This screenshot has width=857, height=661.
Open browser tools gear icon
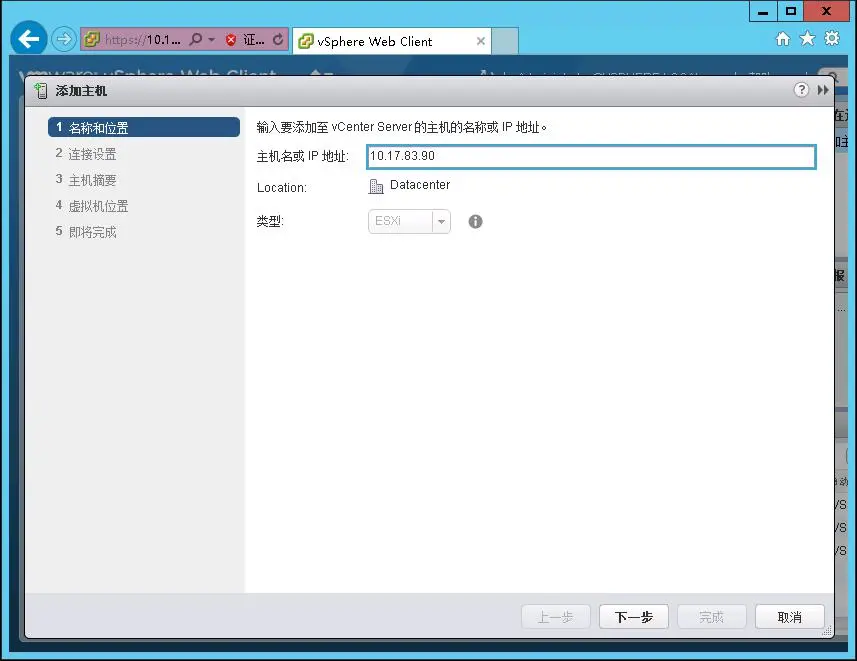coord(832,38)
